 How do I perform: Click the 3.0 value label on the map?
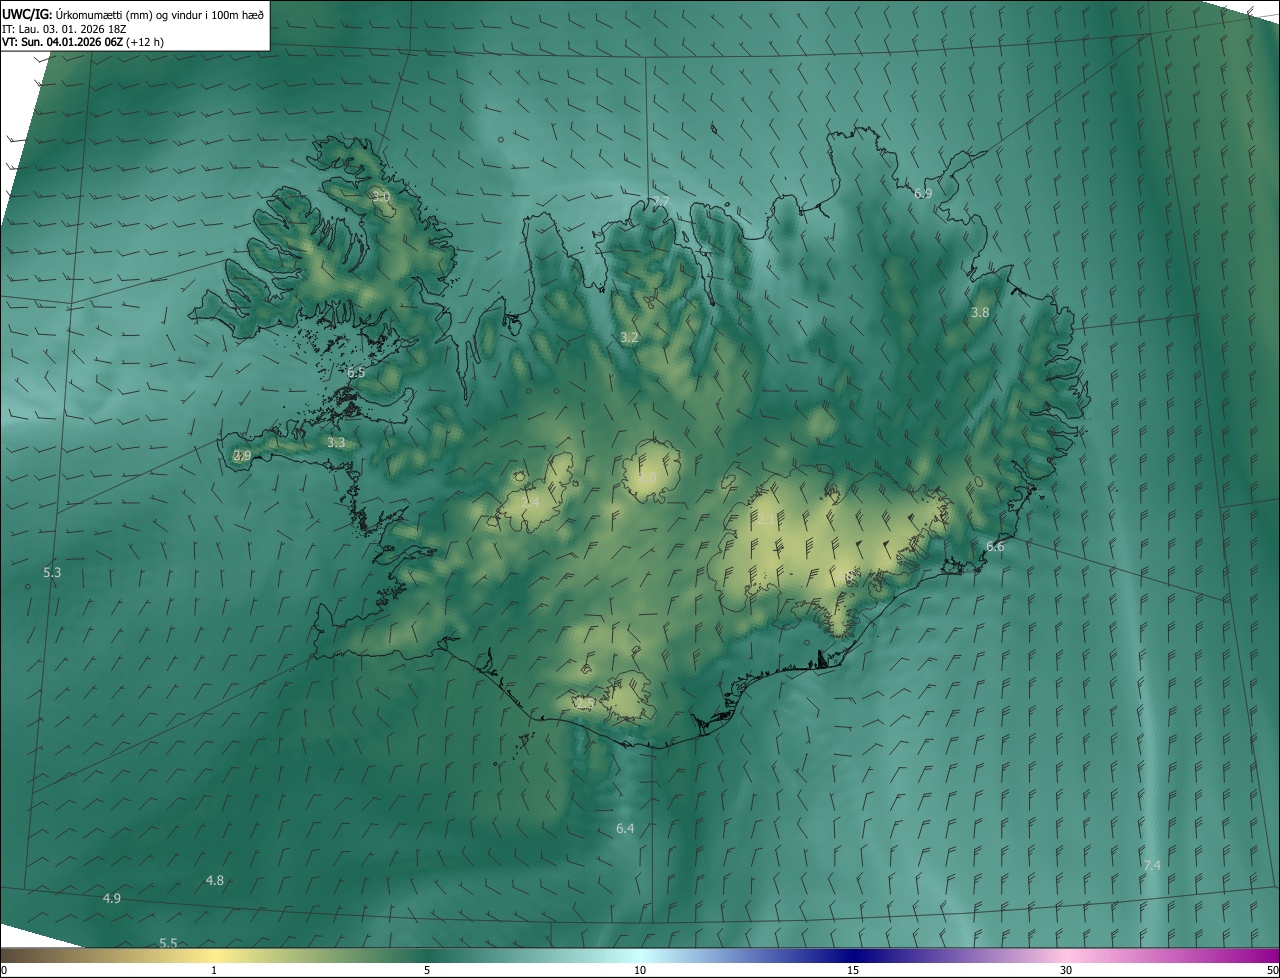pyautogui.click(x=381, y=196)
